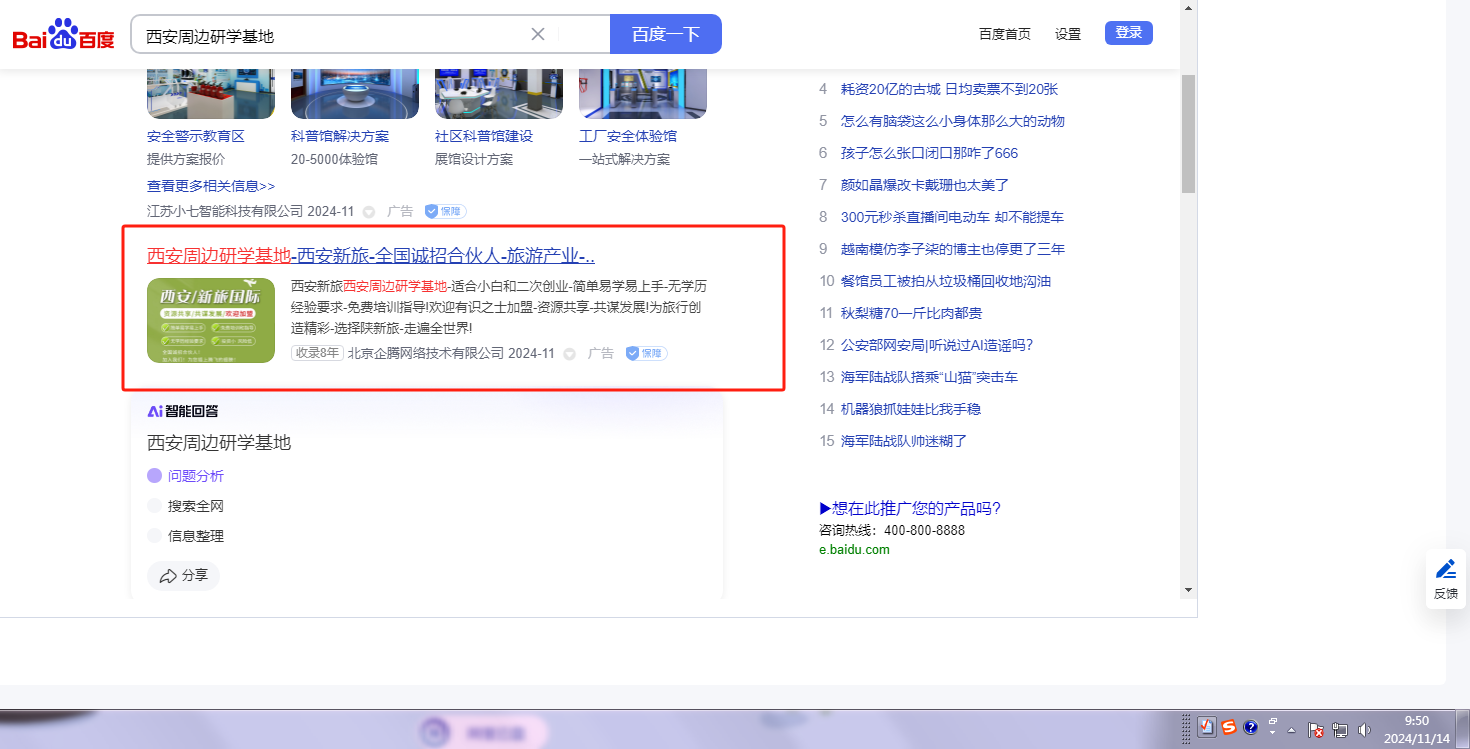Expand dropdown arrow beside 江苏小七智能科技有限公司 2024-11

click(x=369, y=212)
